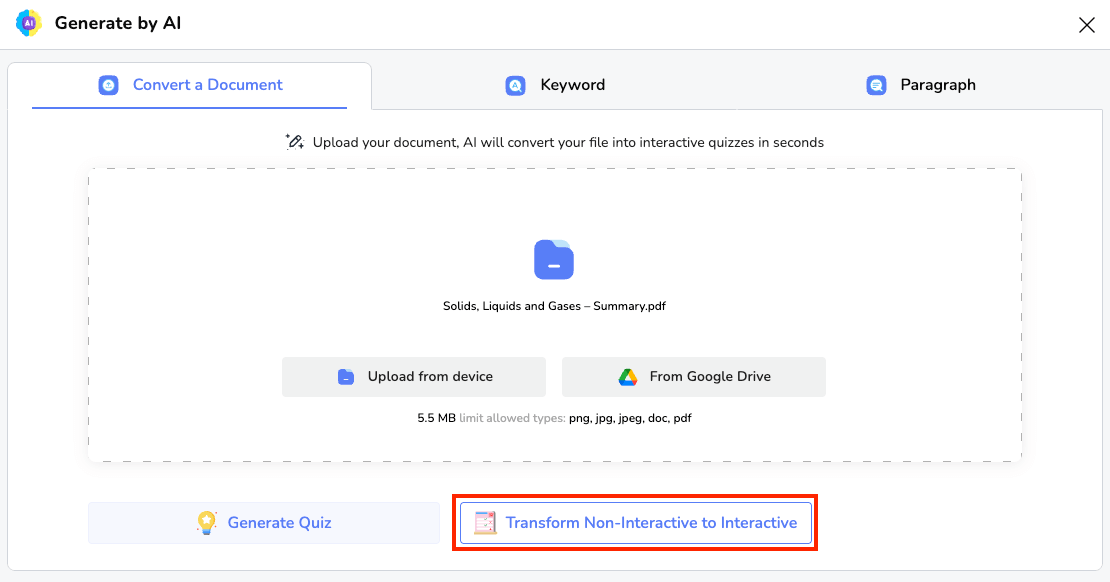Choose From Google Drive
Screen dimensions: 1110x582
tap(693, 376)
